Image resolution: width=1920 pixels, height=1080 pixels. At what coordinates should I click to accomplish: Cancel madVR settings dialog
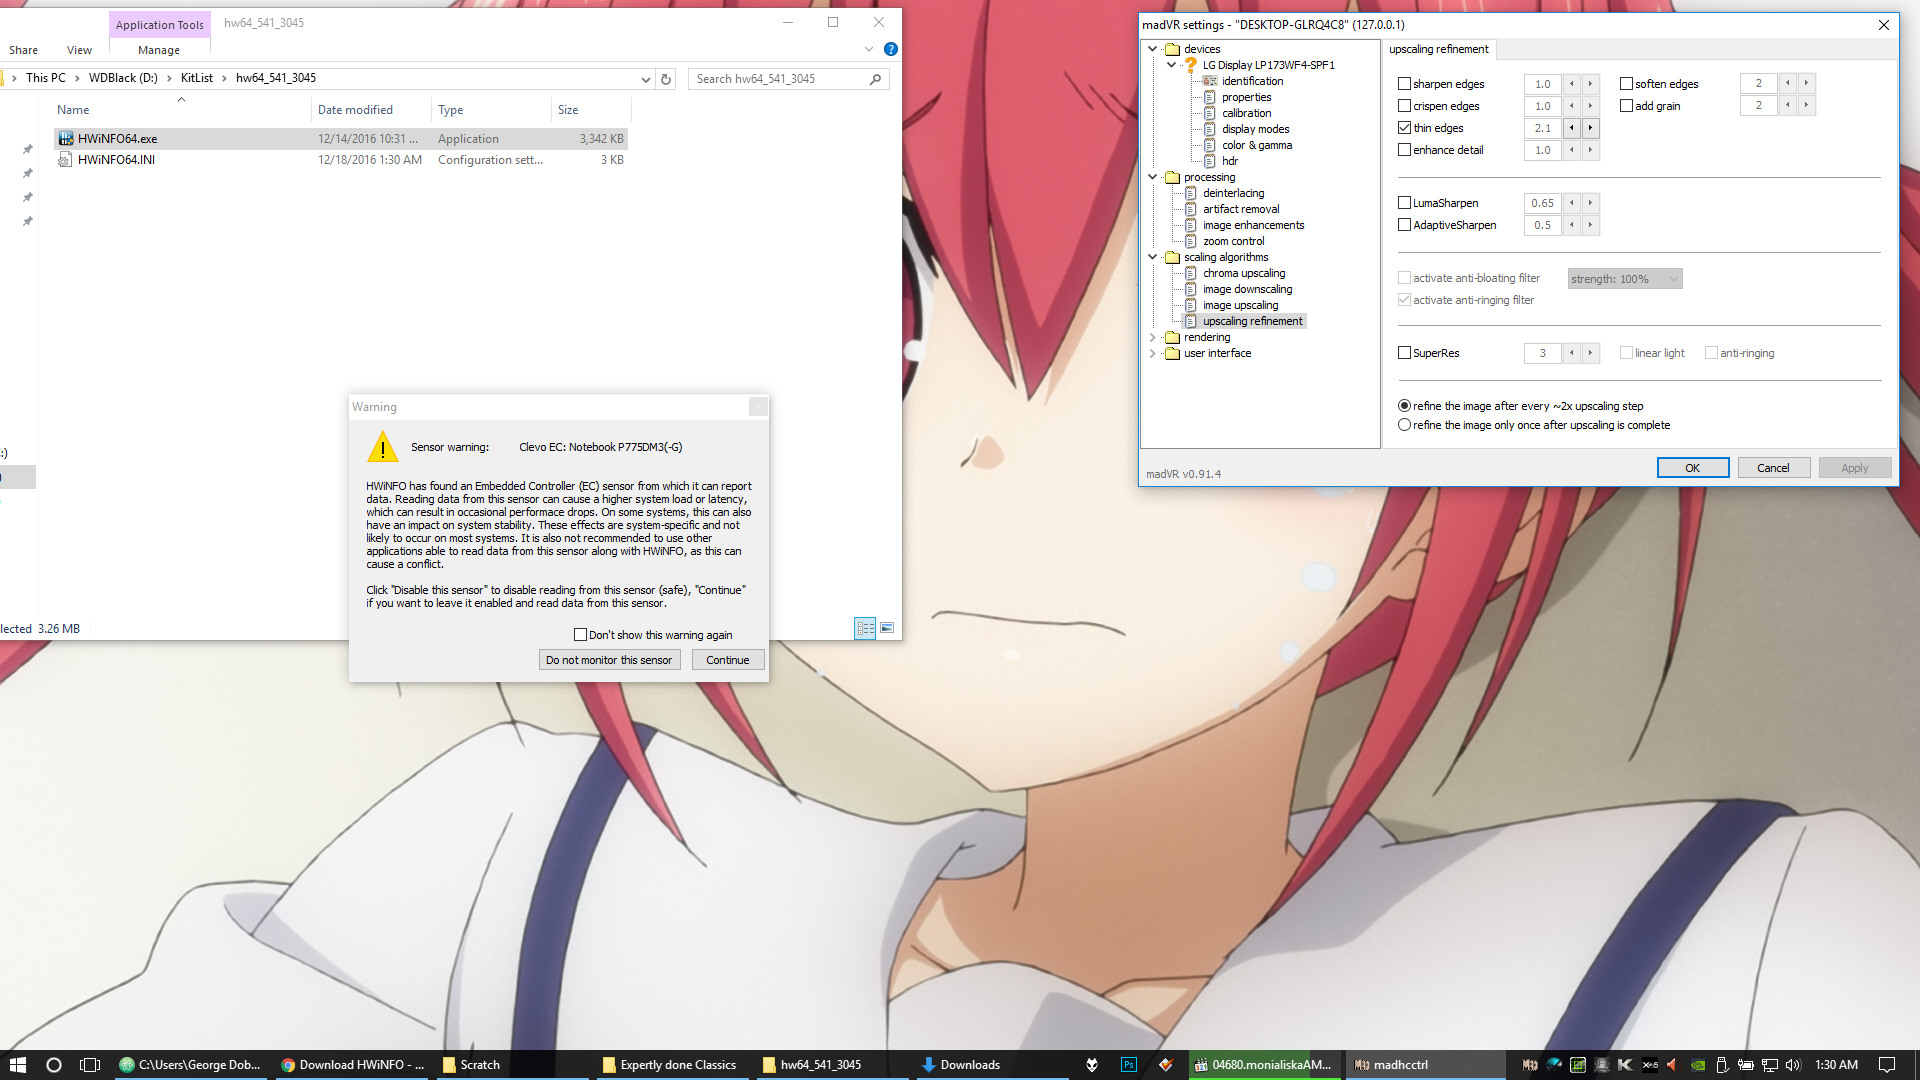tap(1773, 468)
